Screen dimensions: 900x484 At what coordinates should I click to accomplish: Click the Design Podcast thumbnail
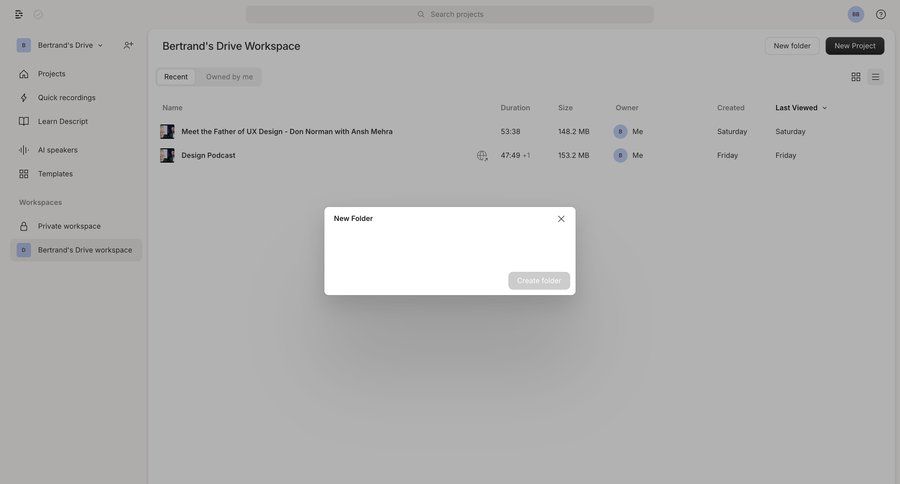[167, 156]
